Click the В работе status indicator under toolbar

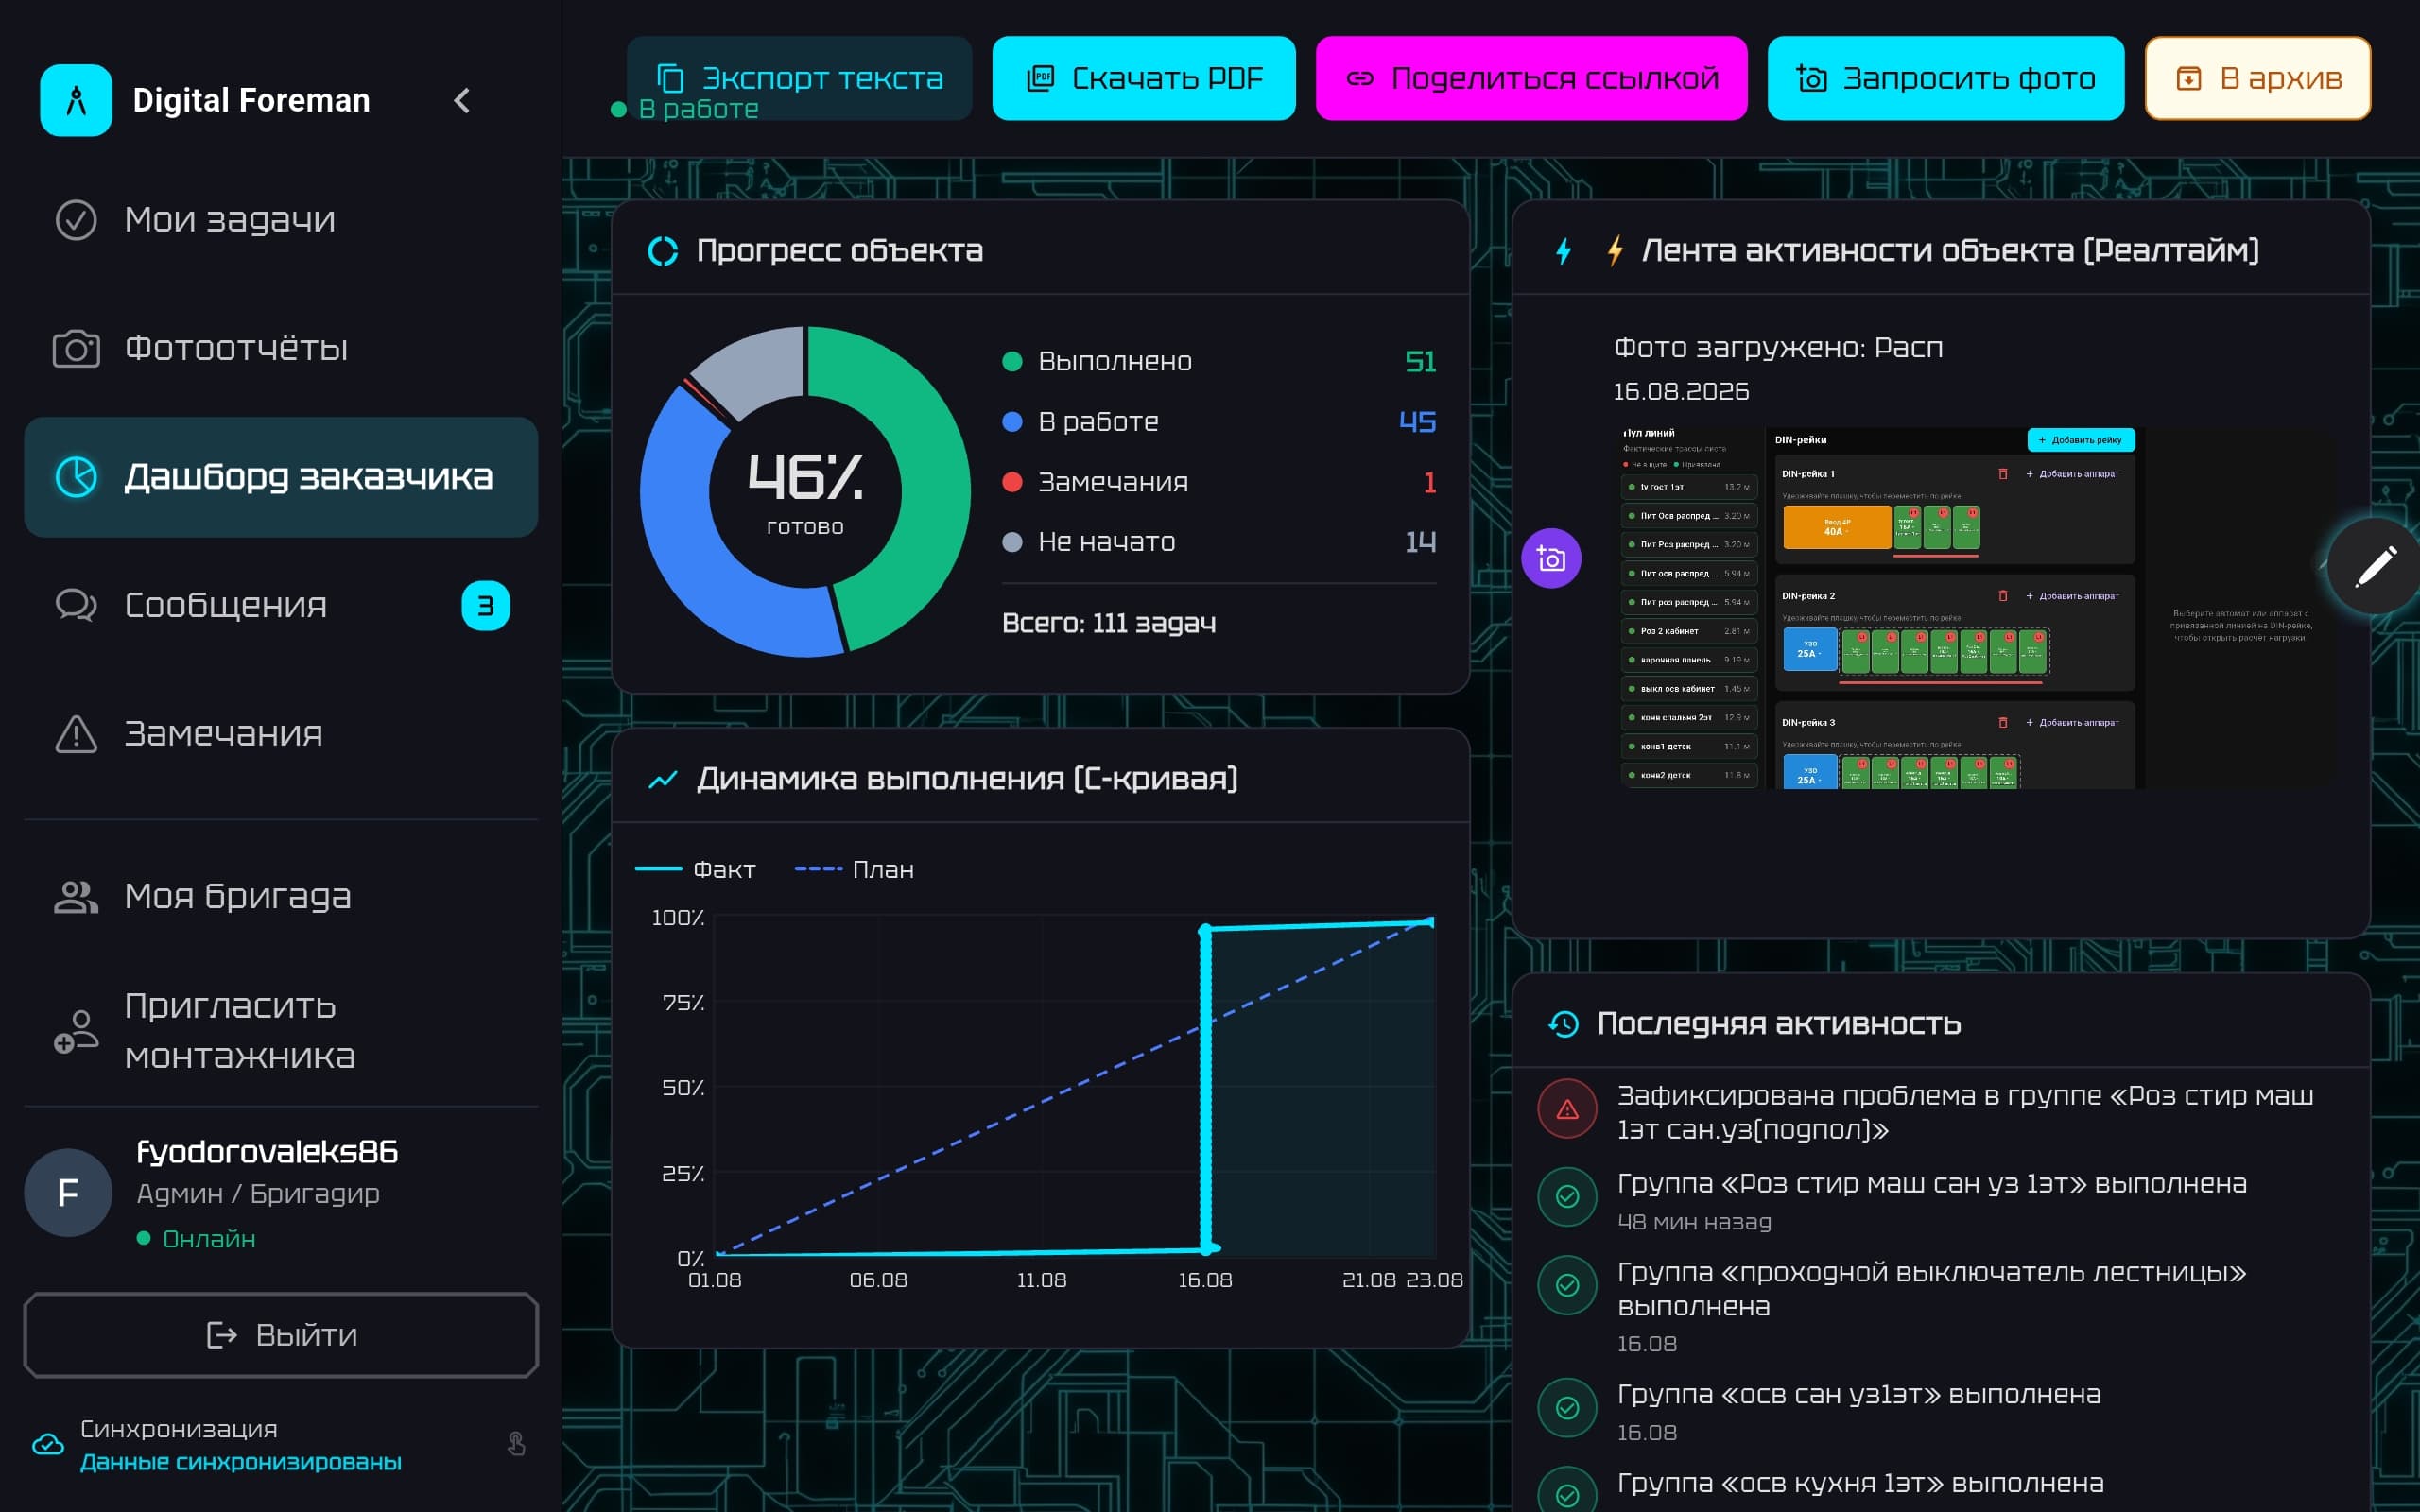coord(686,109)
